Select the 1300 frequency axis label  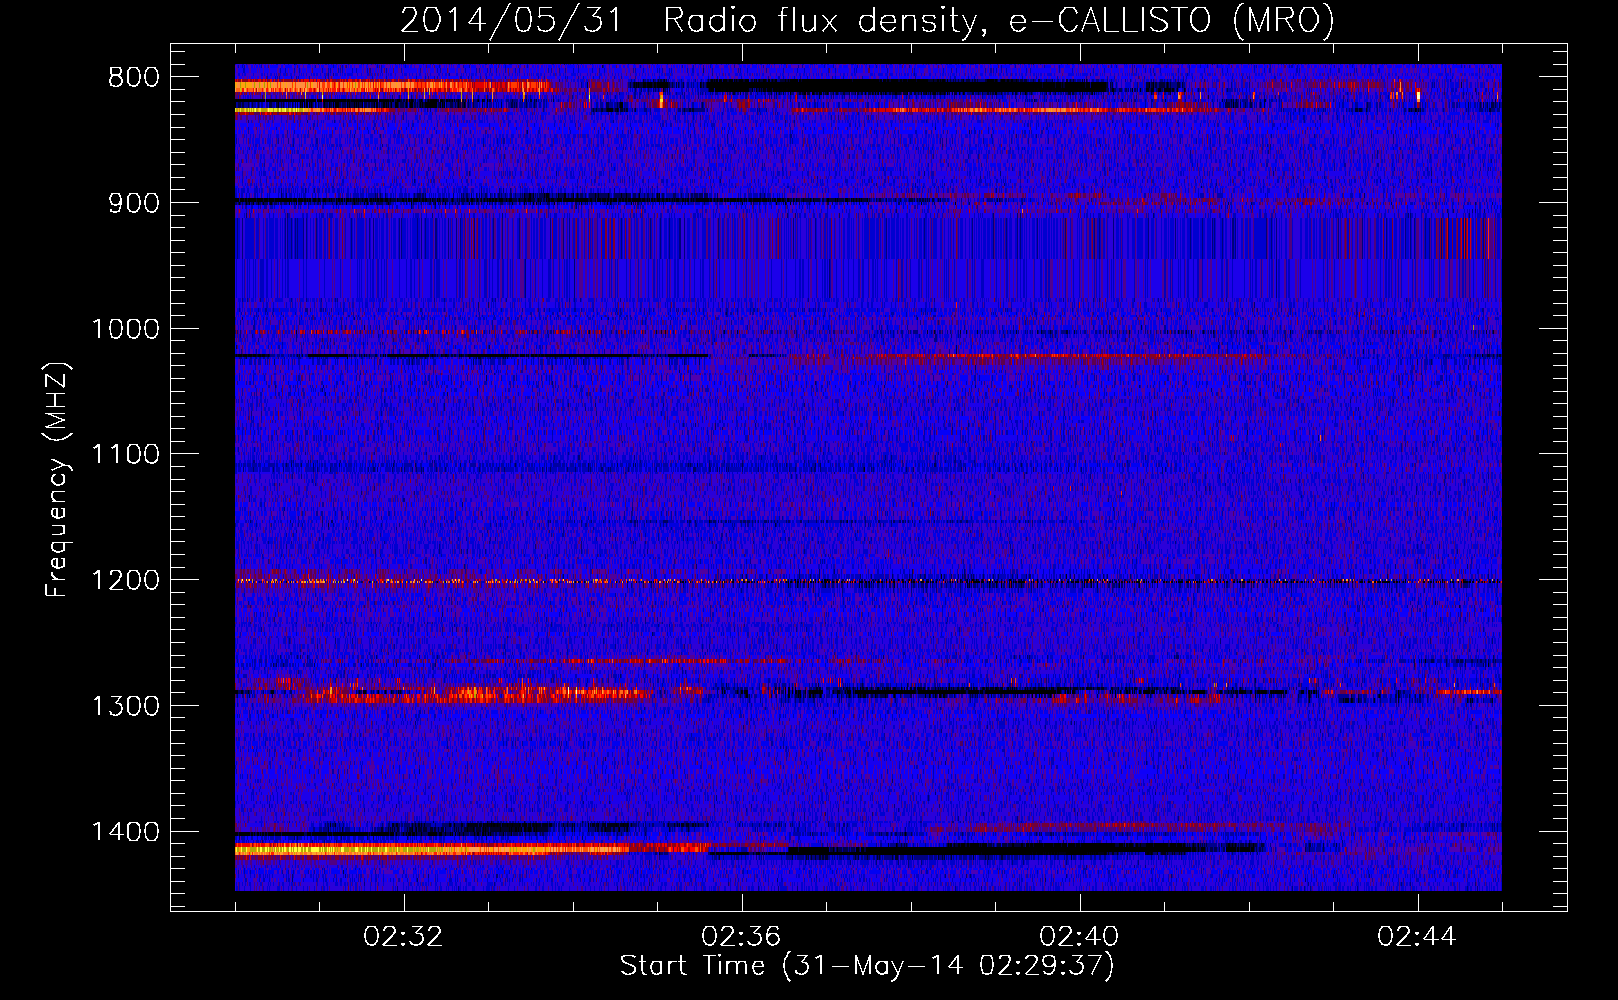(125, 706)
